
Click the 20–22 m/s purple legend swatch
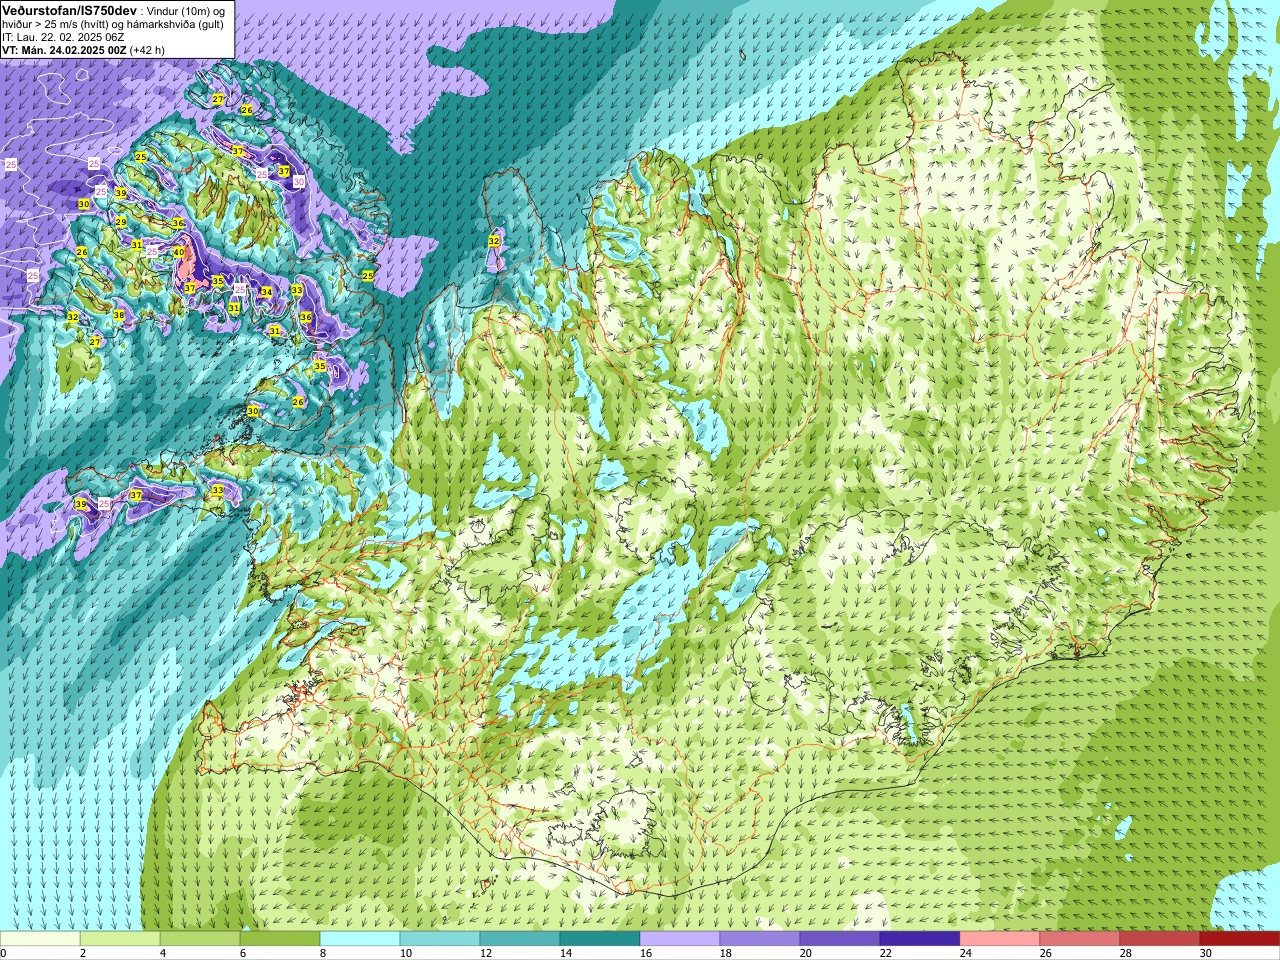[840, 939]
